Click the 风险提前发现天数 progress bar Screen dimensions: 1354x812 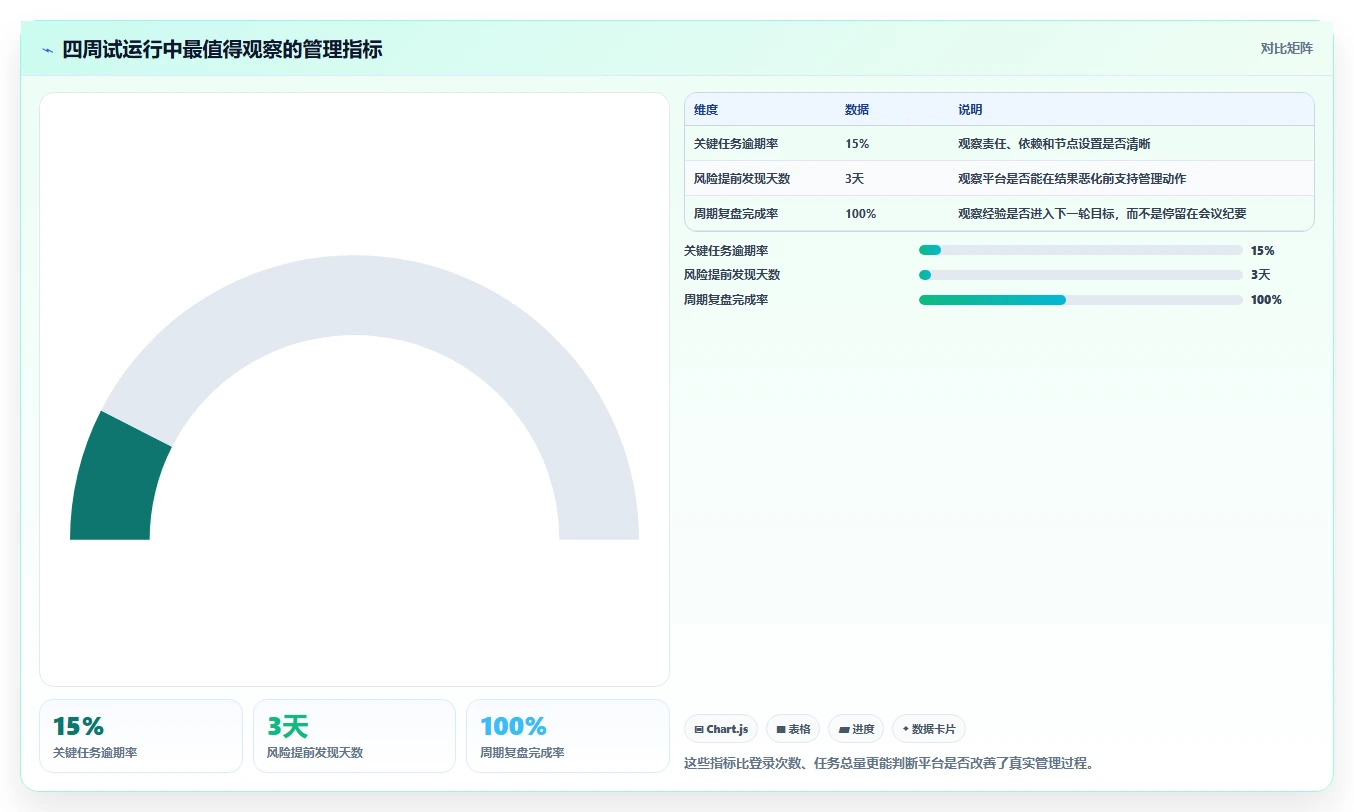(x=1081, y=275)
